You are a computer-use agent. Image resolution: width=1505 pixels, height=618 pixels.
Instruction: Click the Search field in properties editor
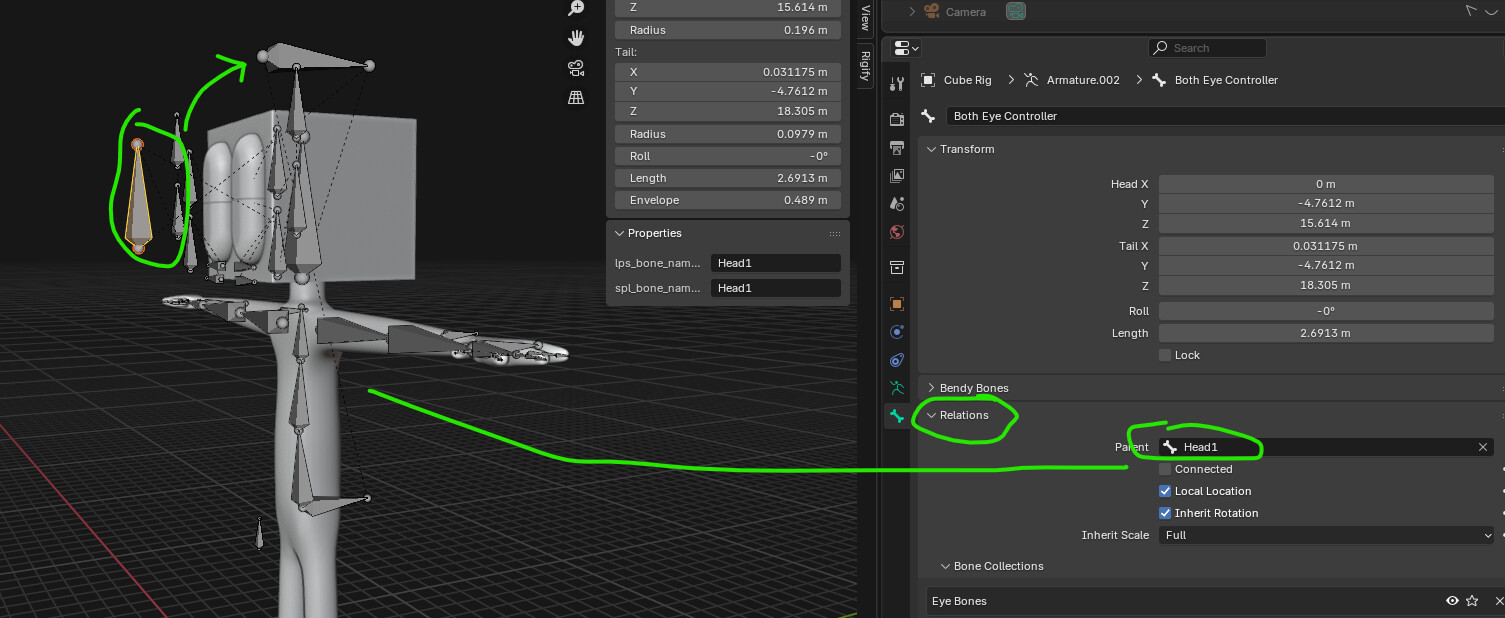pos(1208,47)
